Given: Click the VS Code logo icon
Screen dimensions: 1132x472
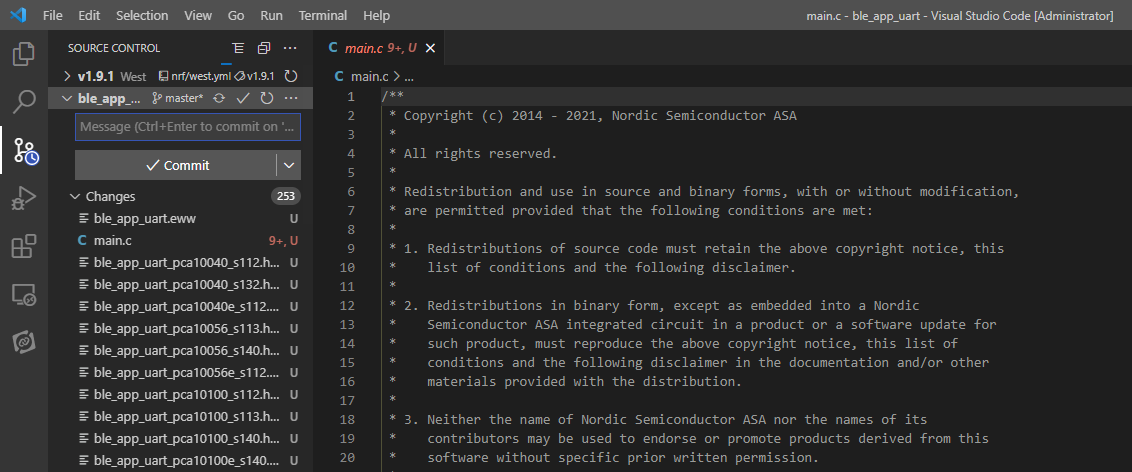Looking at the screenshot, I should click(x=18, y=15).
